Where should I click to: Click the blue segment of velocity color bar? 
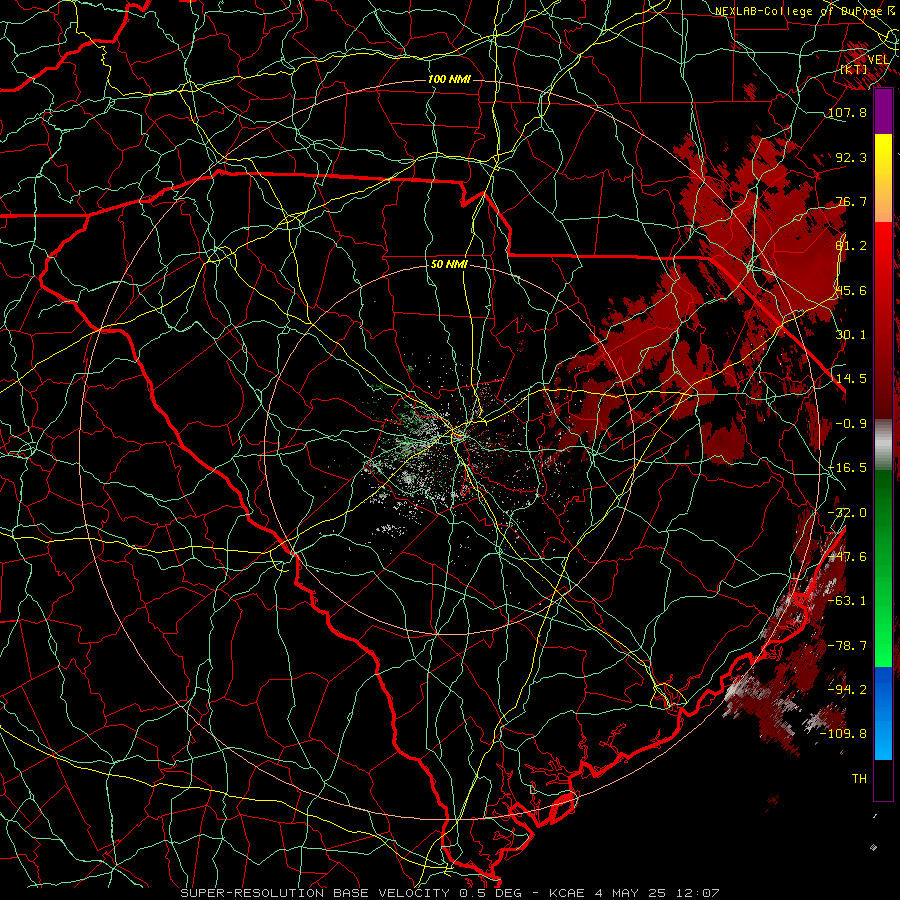pos(883,713)
